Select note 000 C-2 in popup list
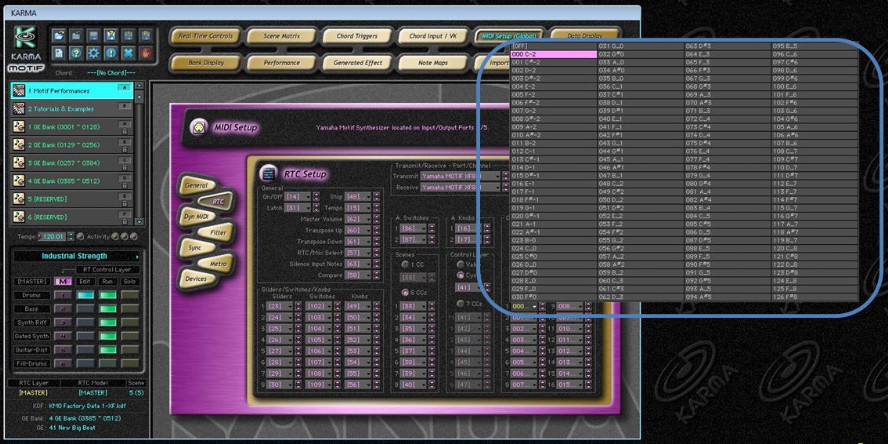 click(x=553, y=54)
